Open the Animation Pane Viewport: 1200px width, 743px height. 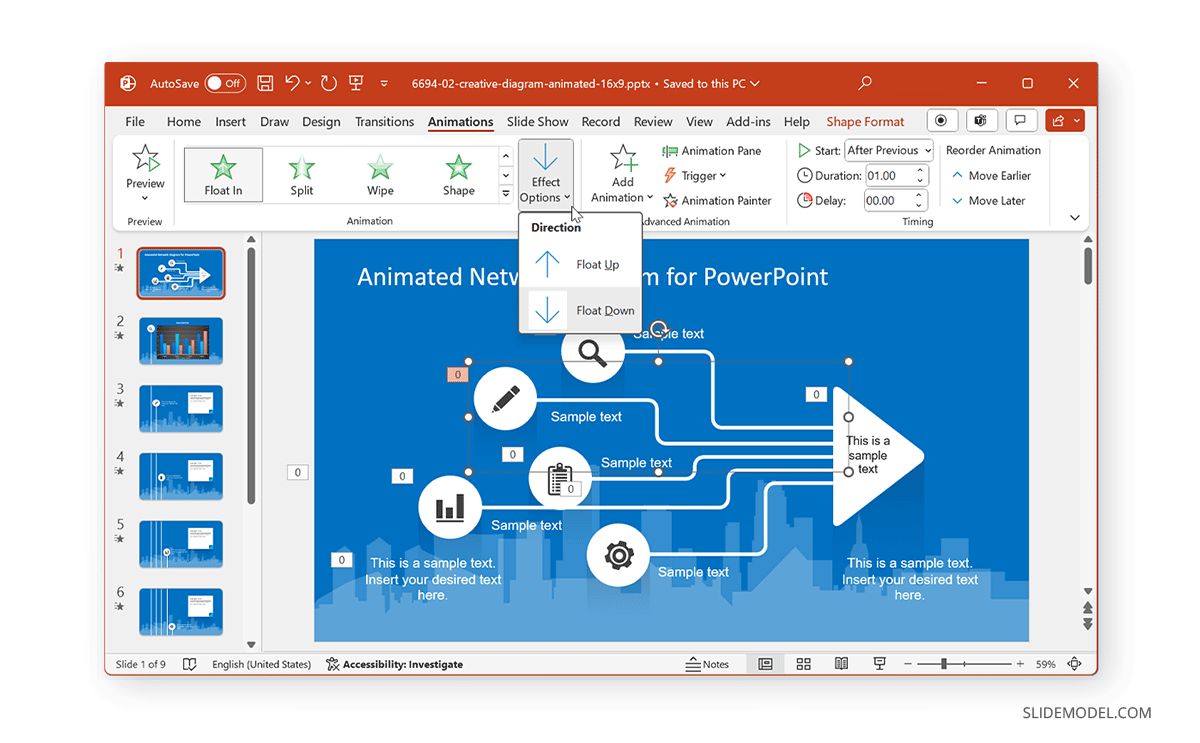click(712, 151)
